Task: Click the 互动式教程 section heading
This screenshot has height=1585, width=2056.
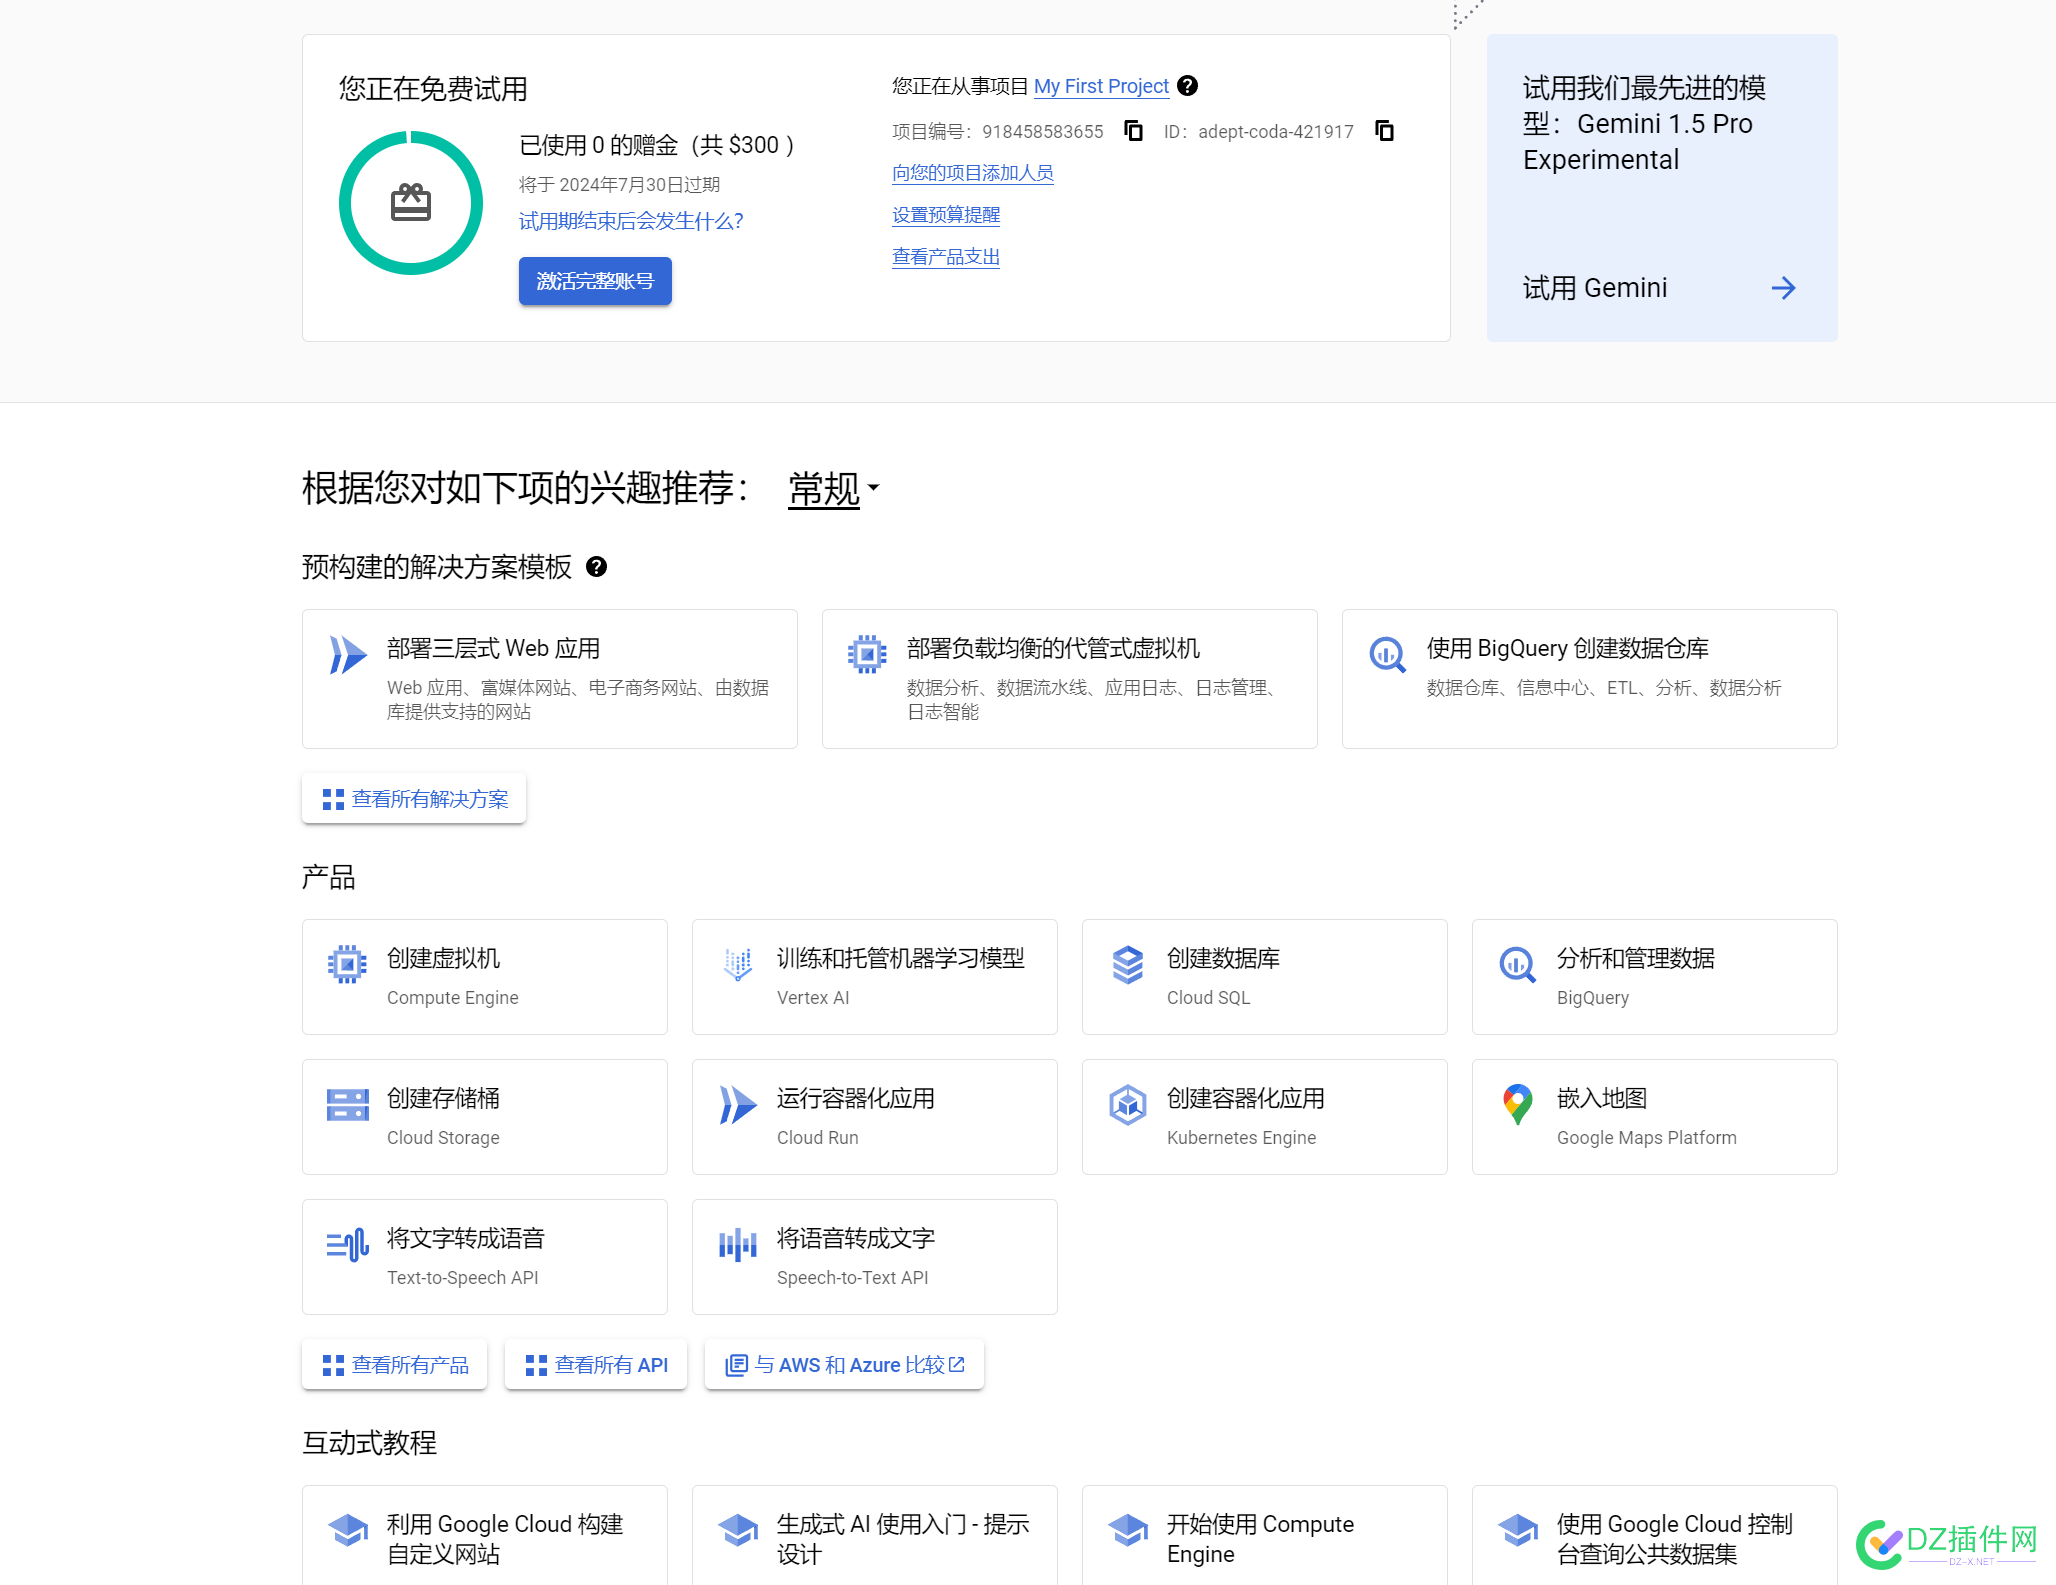Action: 369,1442
